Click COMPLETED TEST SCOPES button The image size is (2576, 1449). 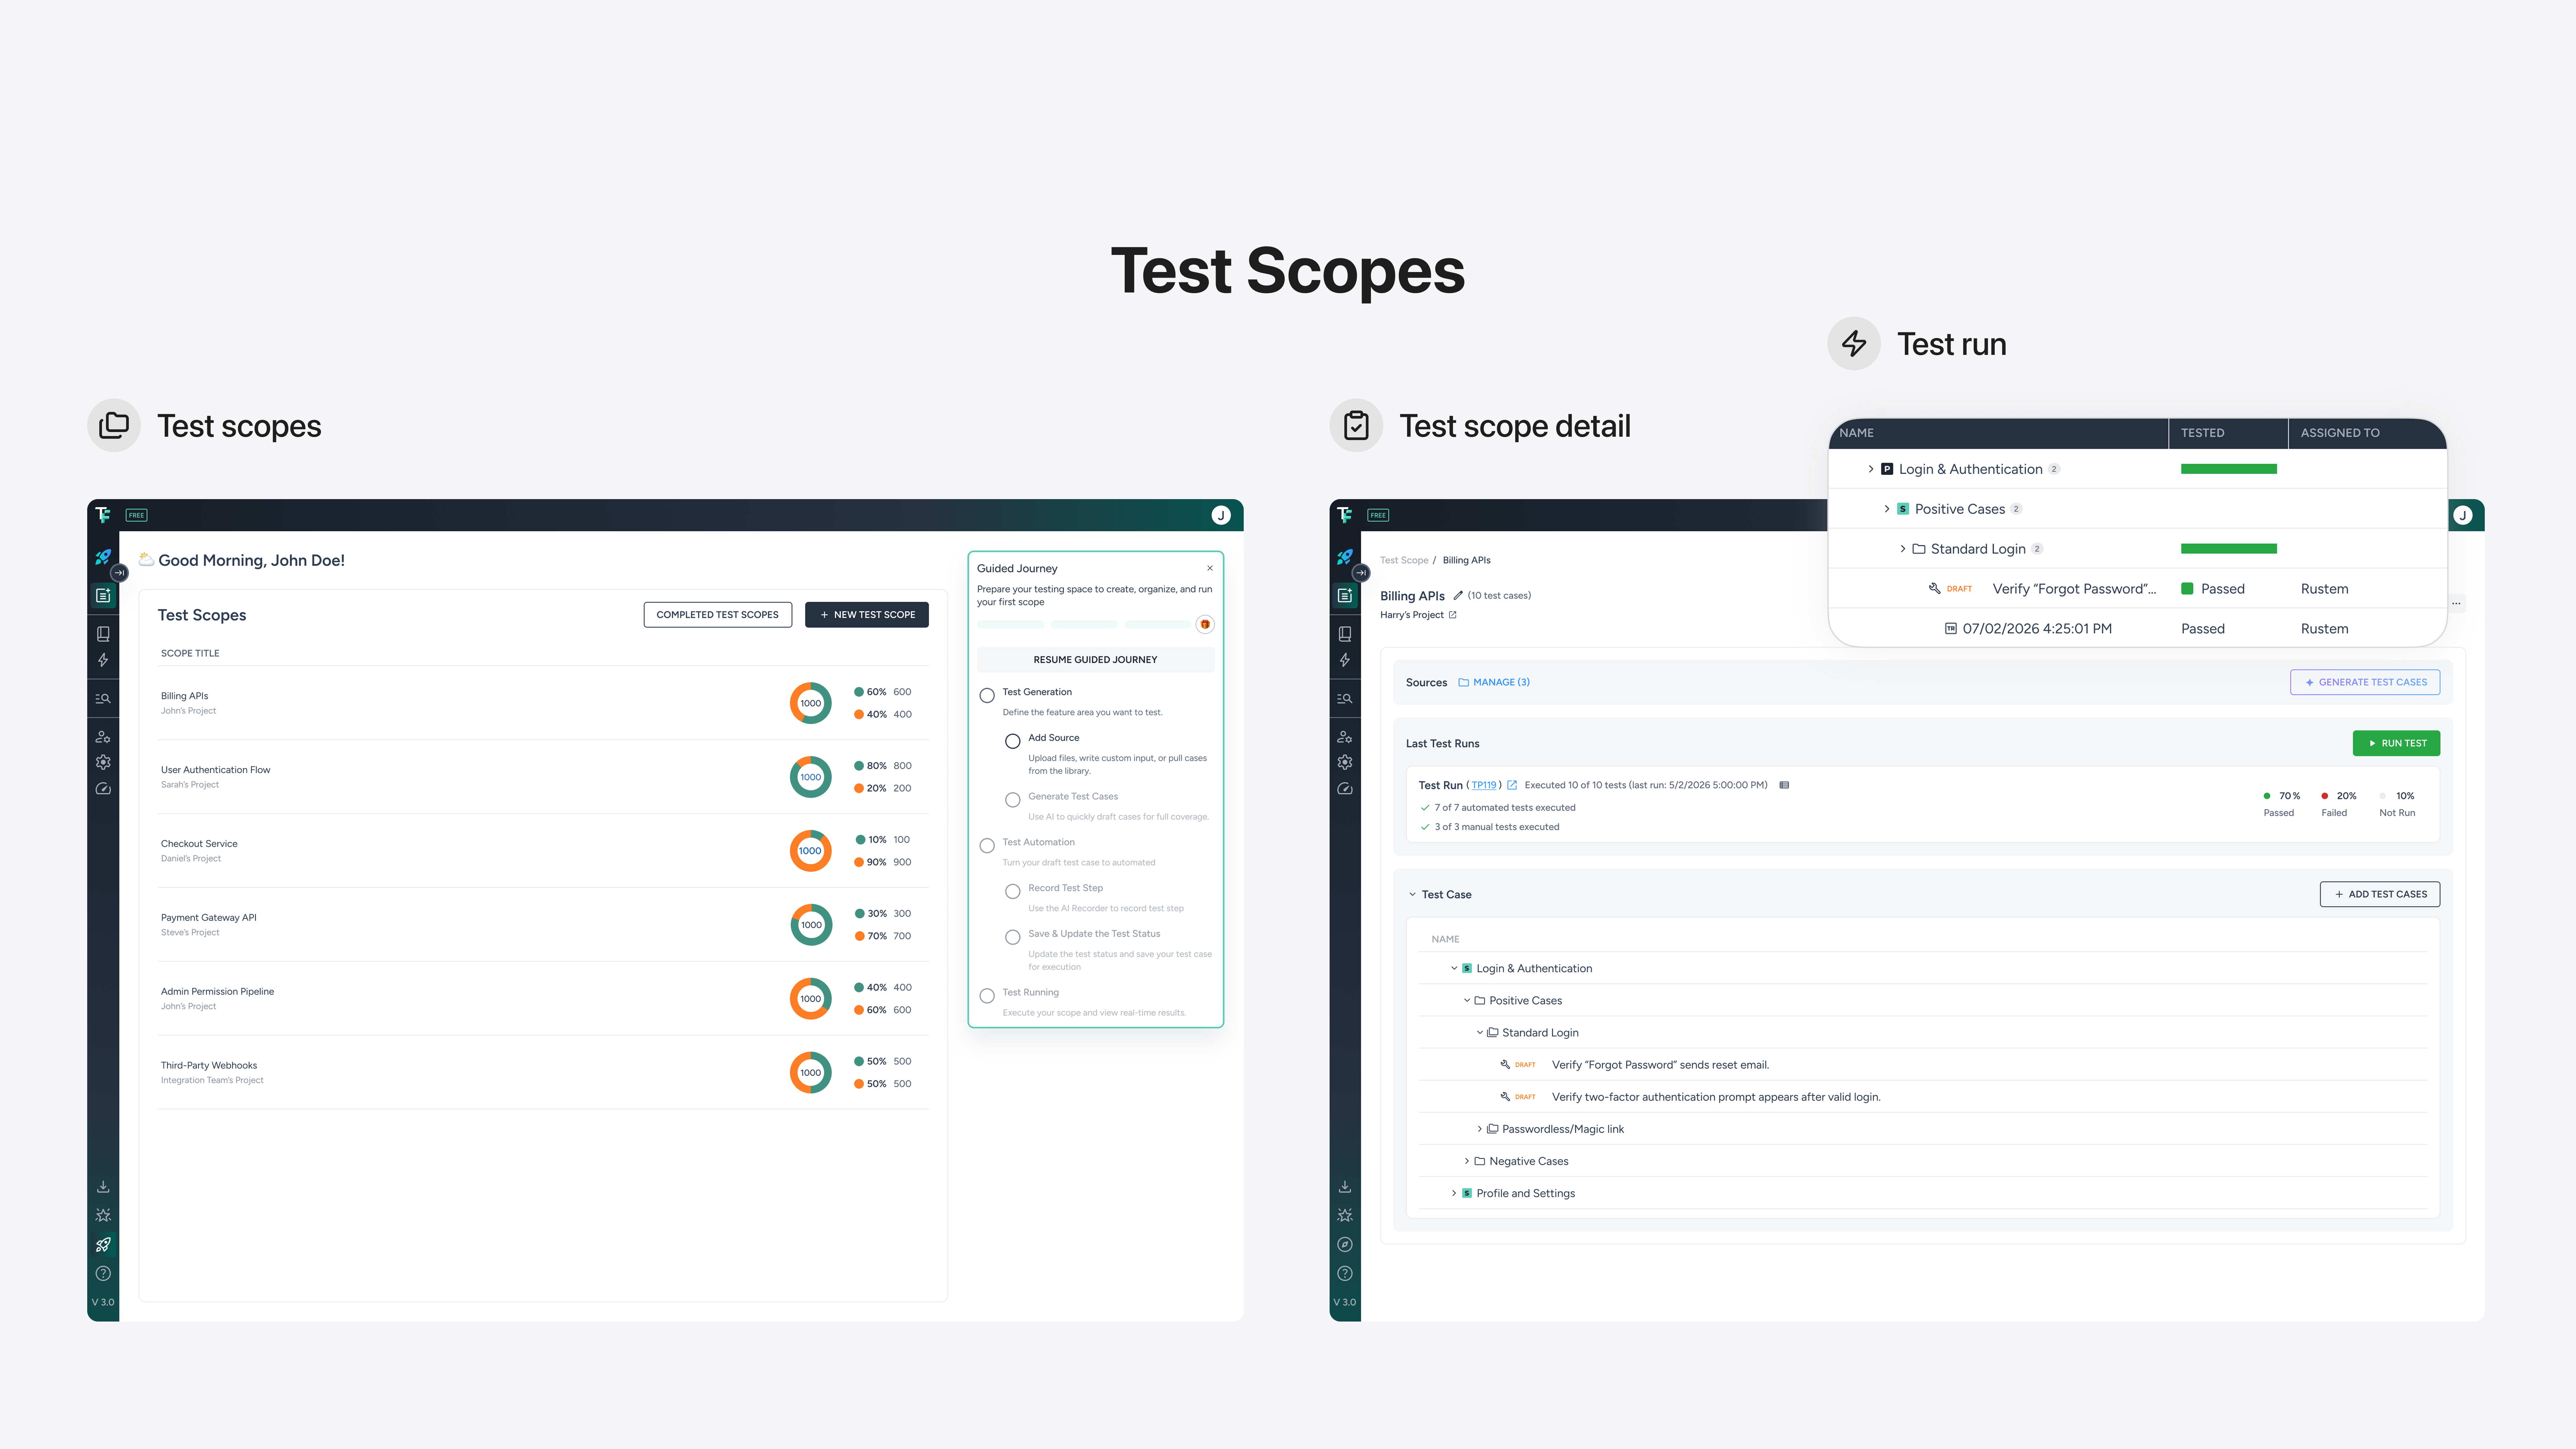click(x=718, y=615)
